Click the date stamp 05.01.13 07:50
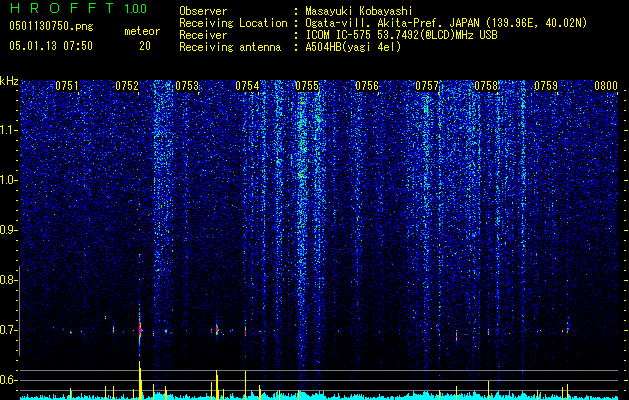The image size is (629, 400). tap(51, 46)
